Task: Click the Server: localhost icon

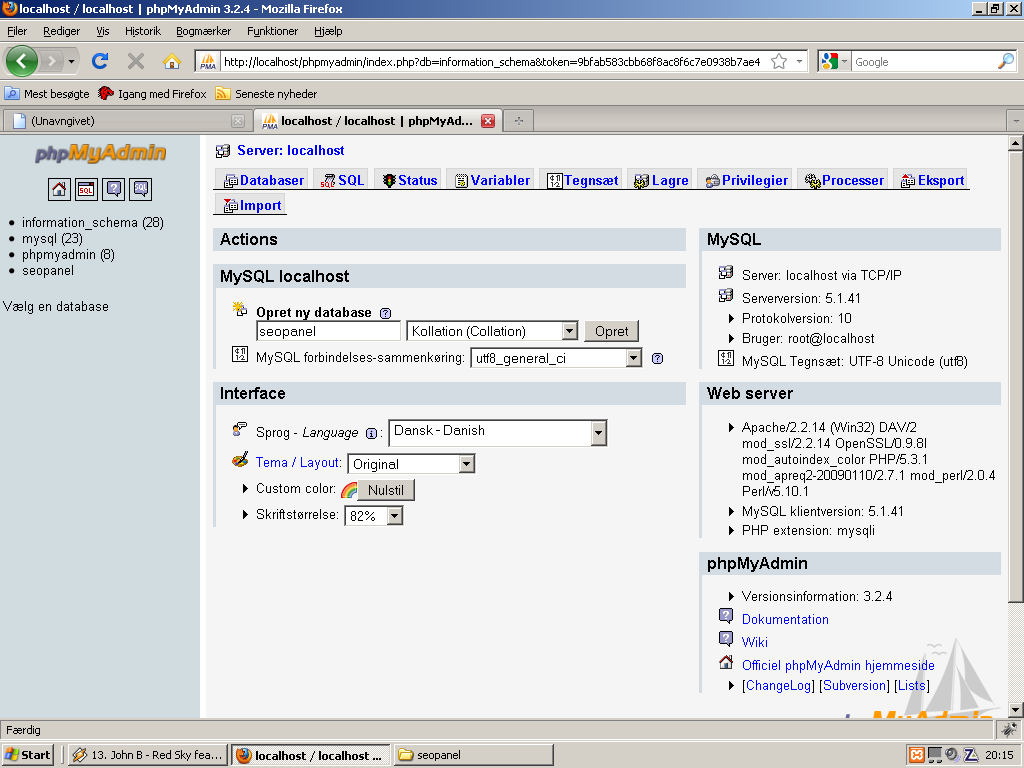Action: click(x=223, y=151)
